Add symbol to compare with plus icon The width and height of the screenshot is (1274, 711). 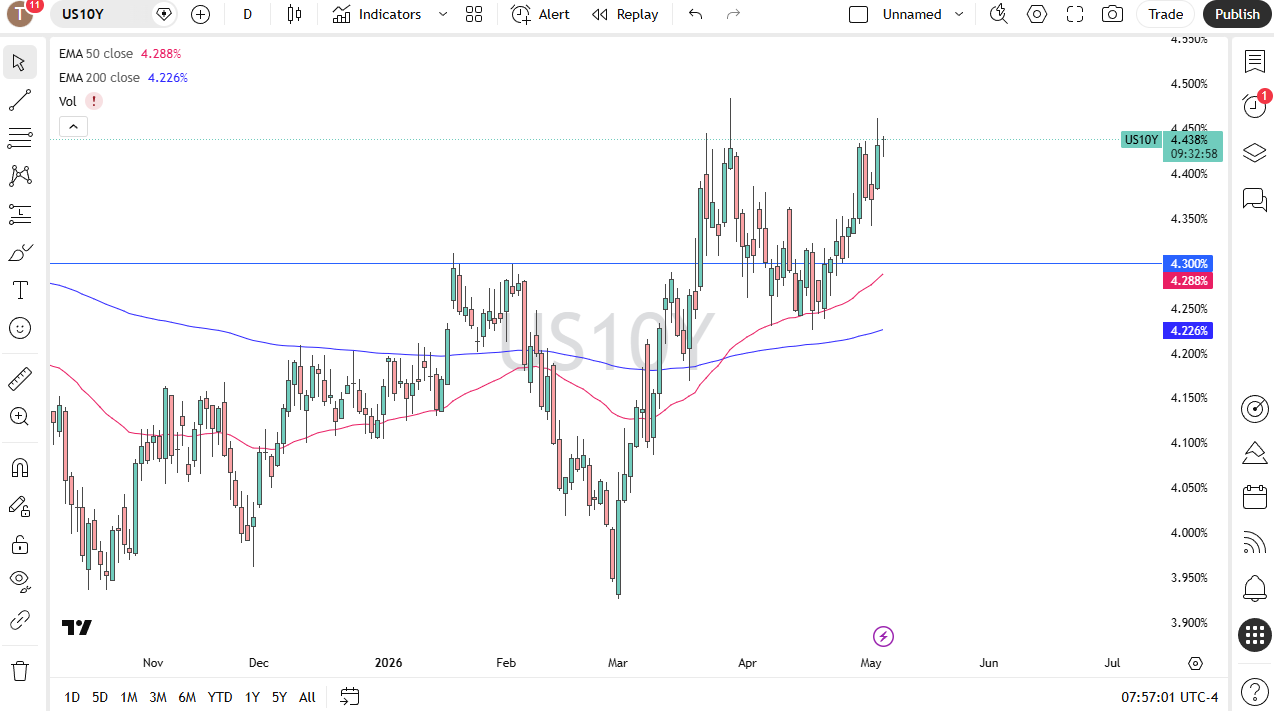click(x=200, y=14)
